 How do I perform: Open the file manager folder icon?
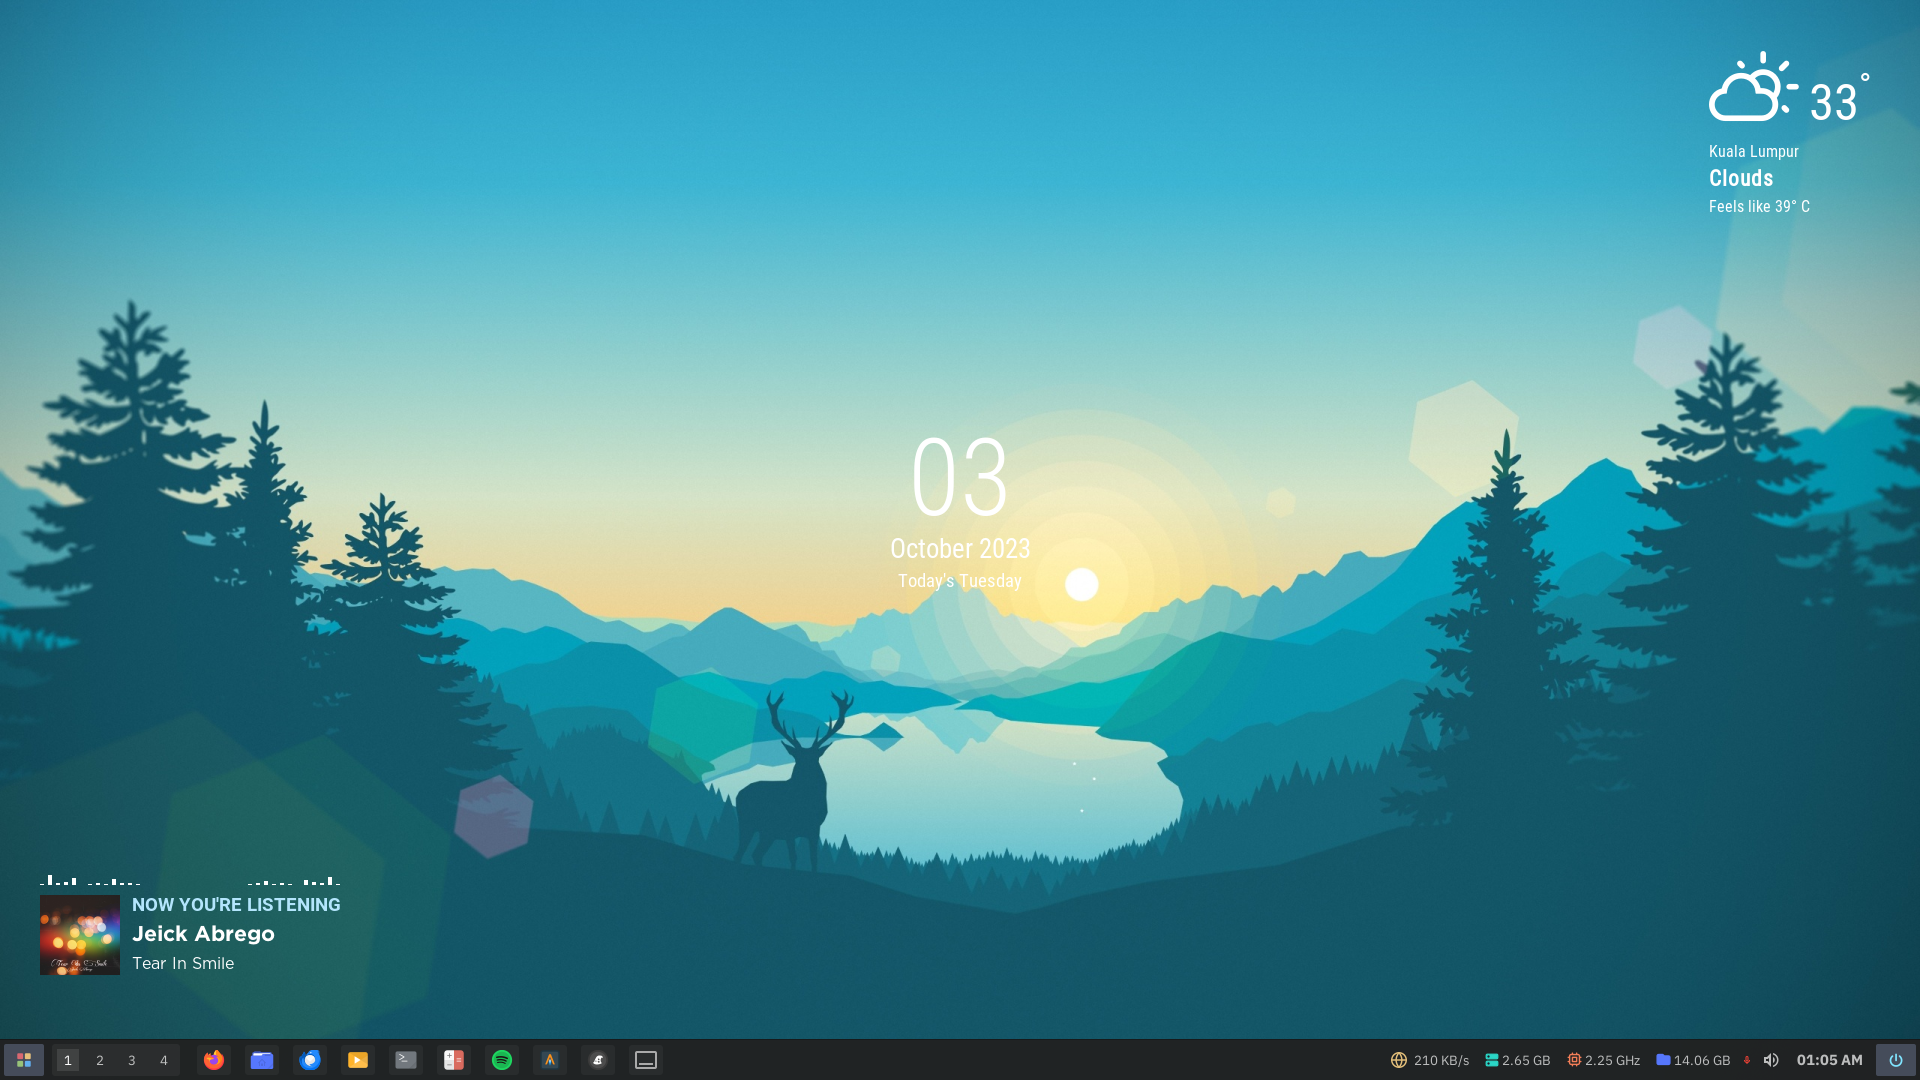pos(262,1060)
